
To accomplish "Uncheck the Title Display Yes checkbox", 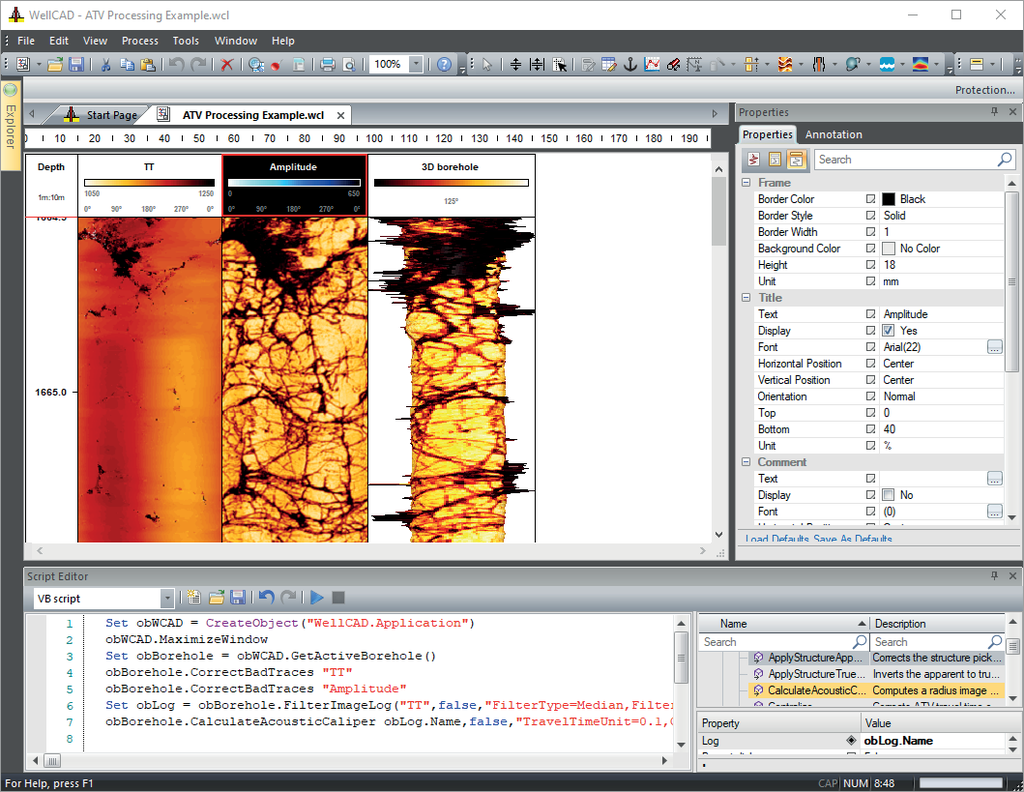I will [x=888, y=331].
